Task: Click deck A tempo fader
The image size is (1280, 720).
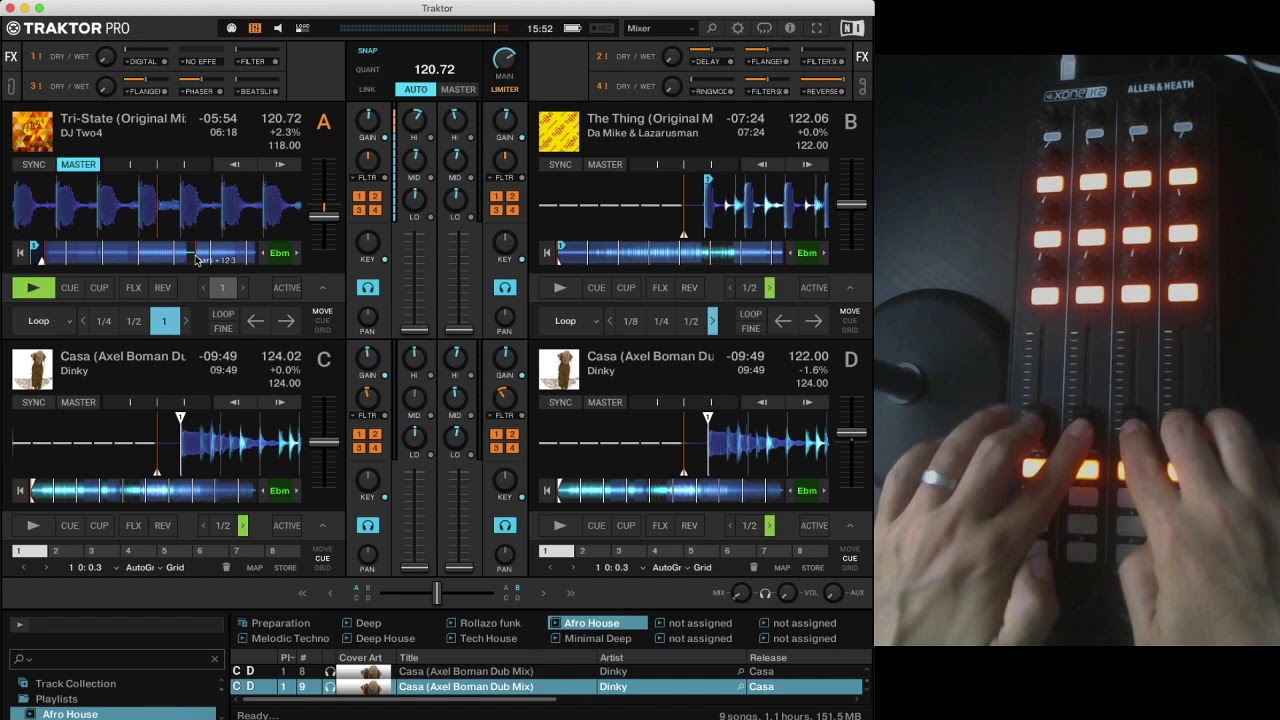Action: coord(323,215)
